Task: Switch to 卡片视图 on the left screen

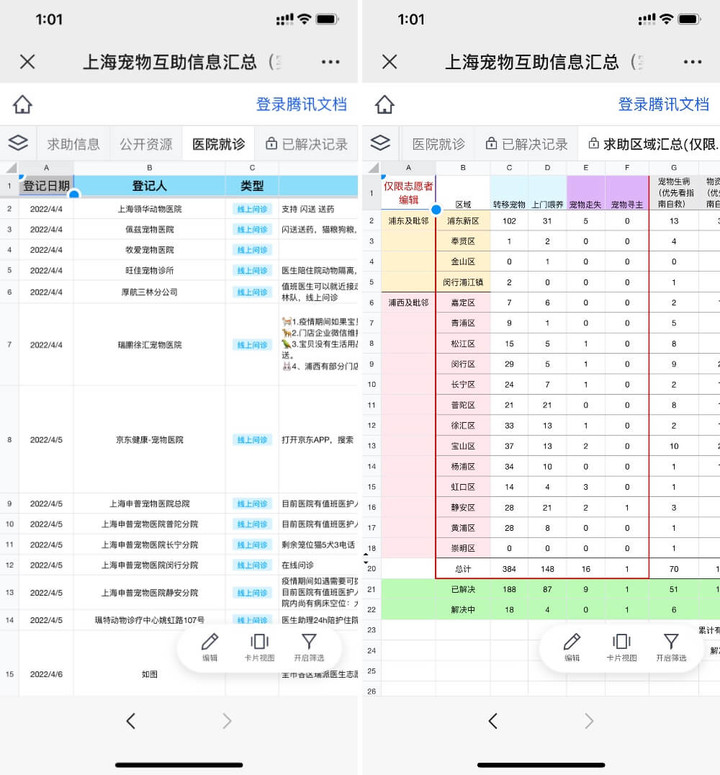Action: pyautogui.click(x=259, y=647)
